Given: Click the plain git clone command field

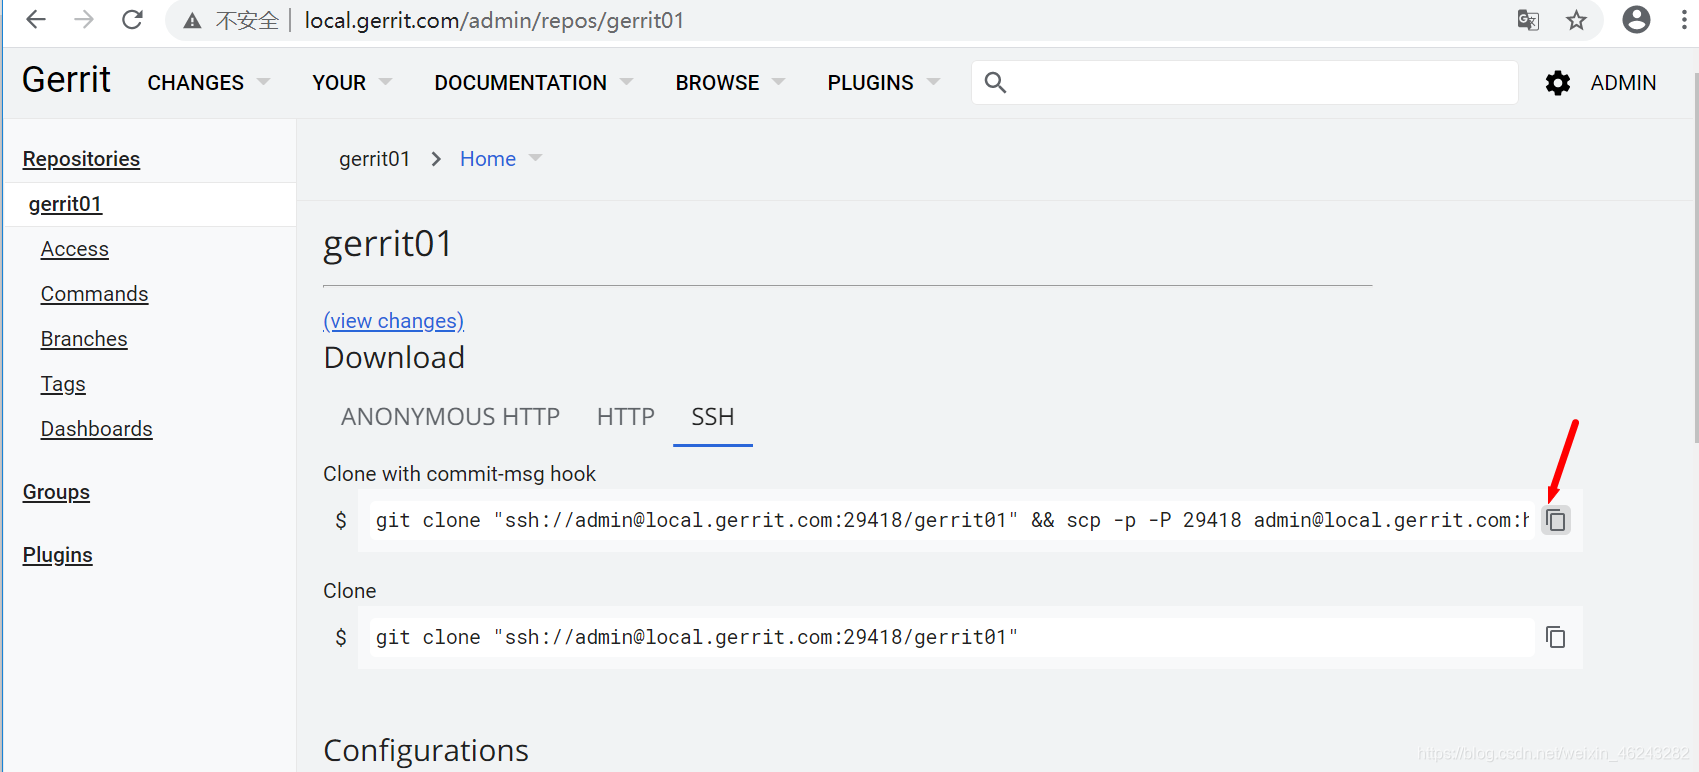Looking at the screenshot, I should coord(951,637).
